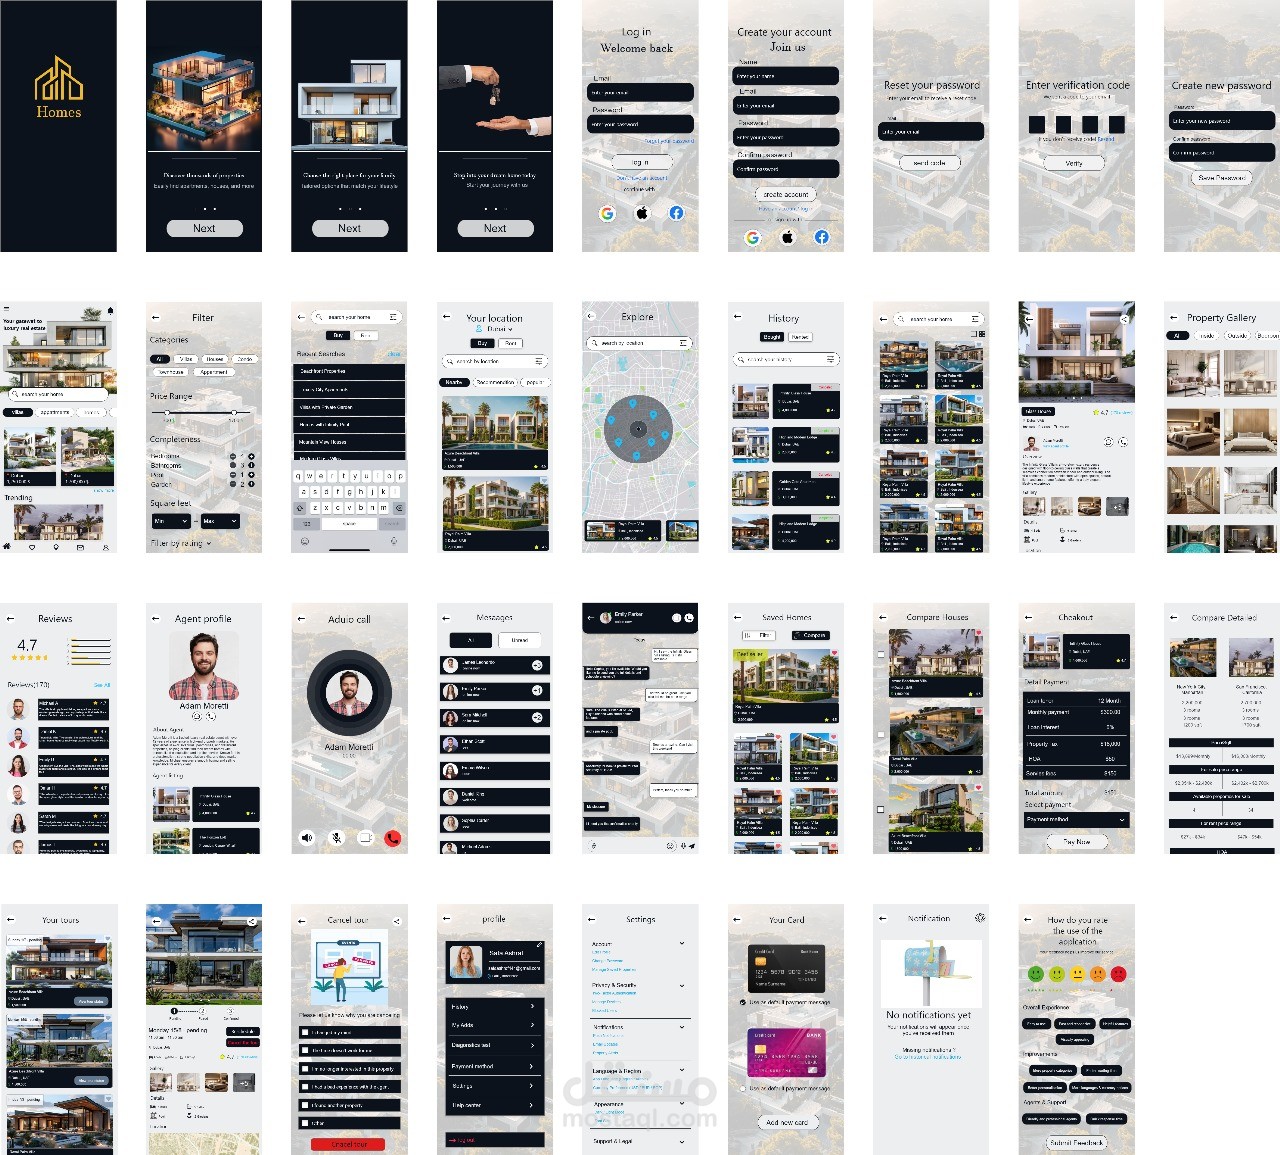Click the email field on Log in screen

[x=640, y=92]
